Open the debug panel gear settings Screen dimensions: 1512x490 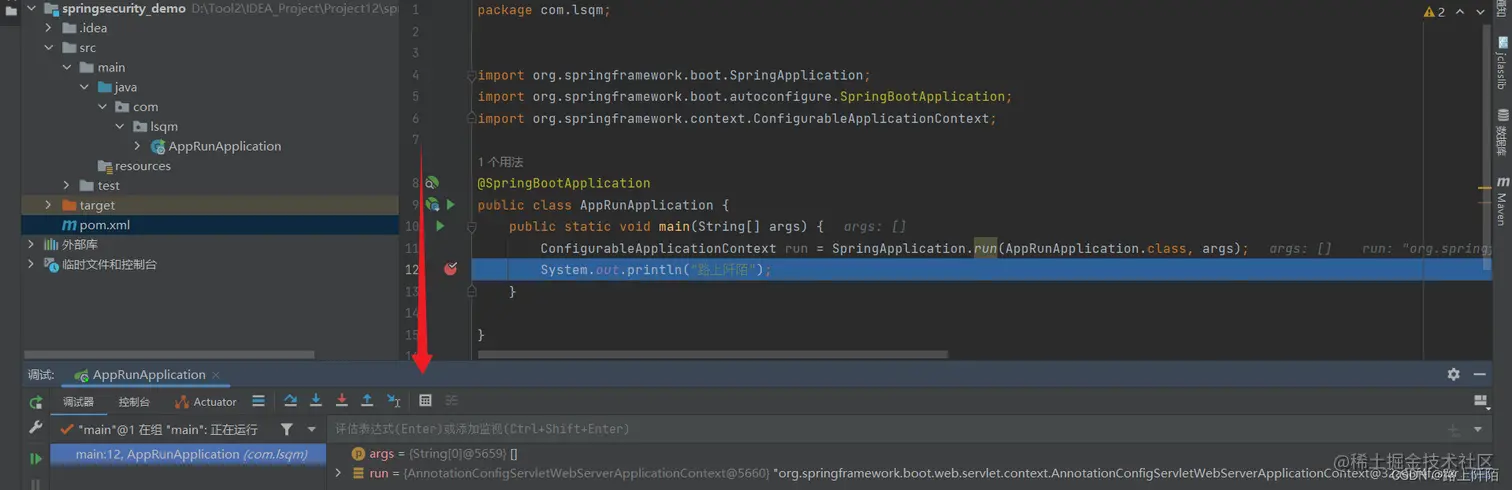point(1453,374)
